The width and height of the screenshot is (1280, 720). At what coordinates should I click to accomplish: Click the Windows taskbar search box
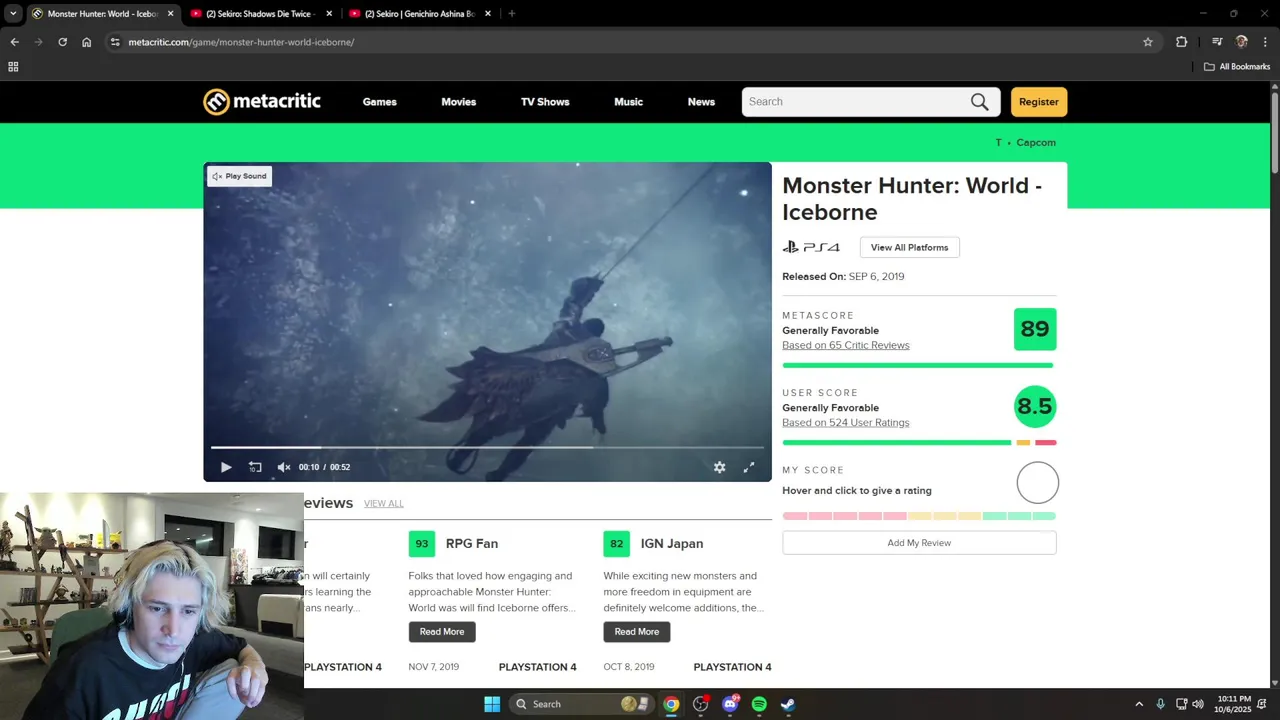pyautogui.click(x=581, y=704)
